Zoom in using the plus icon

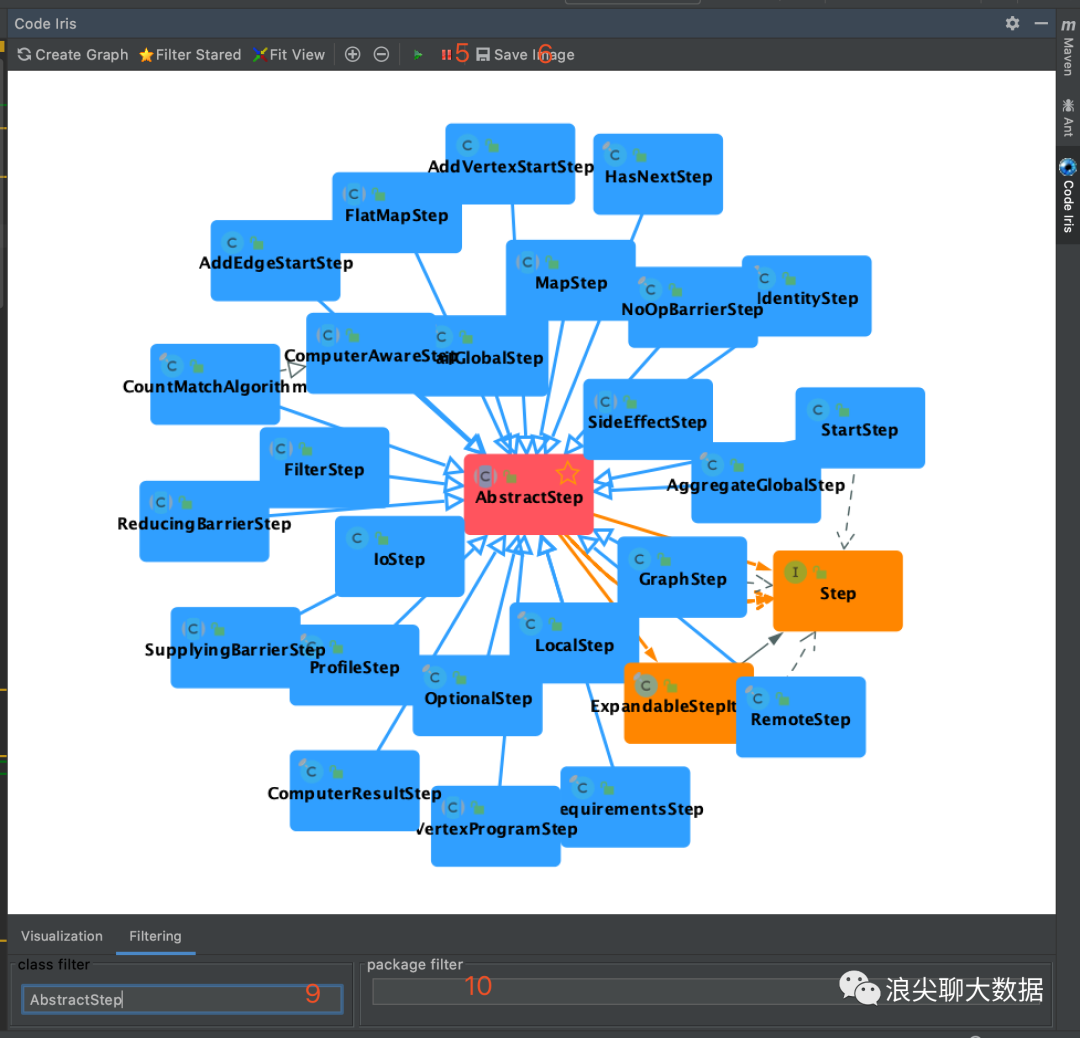352,54
